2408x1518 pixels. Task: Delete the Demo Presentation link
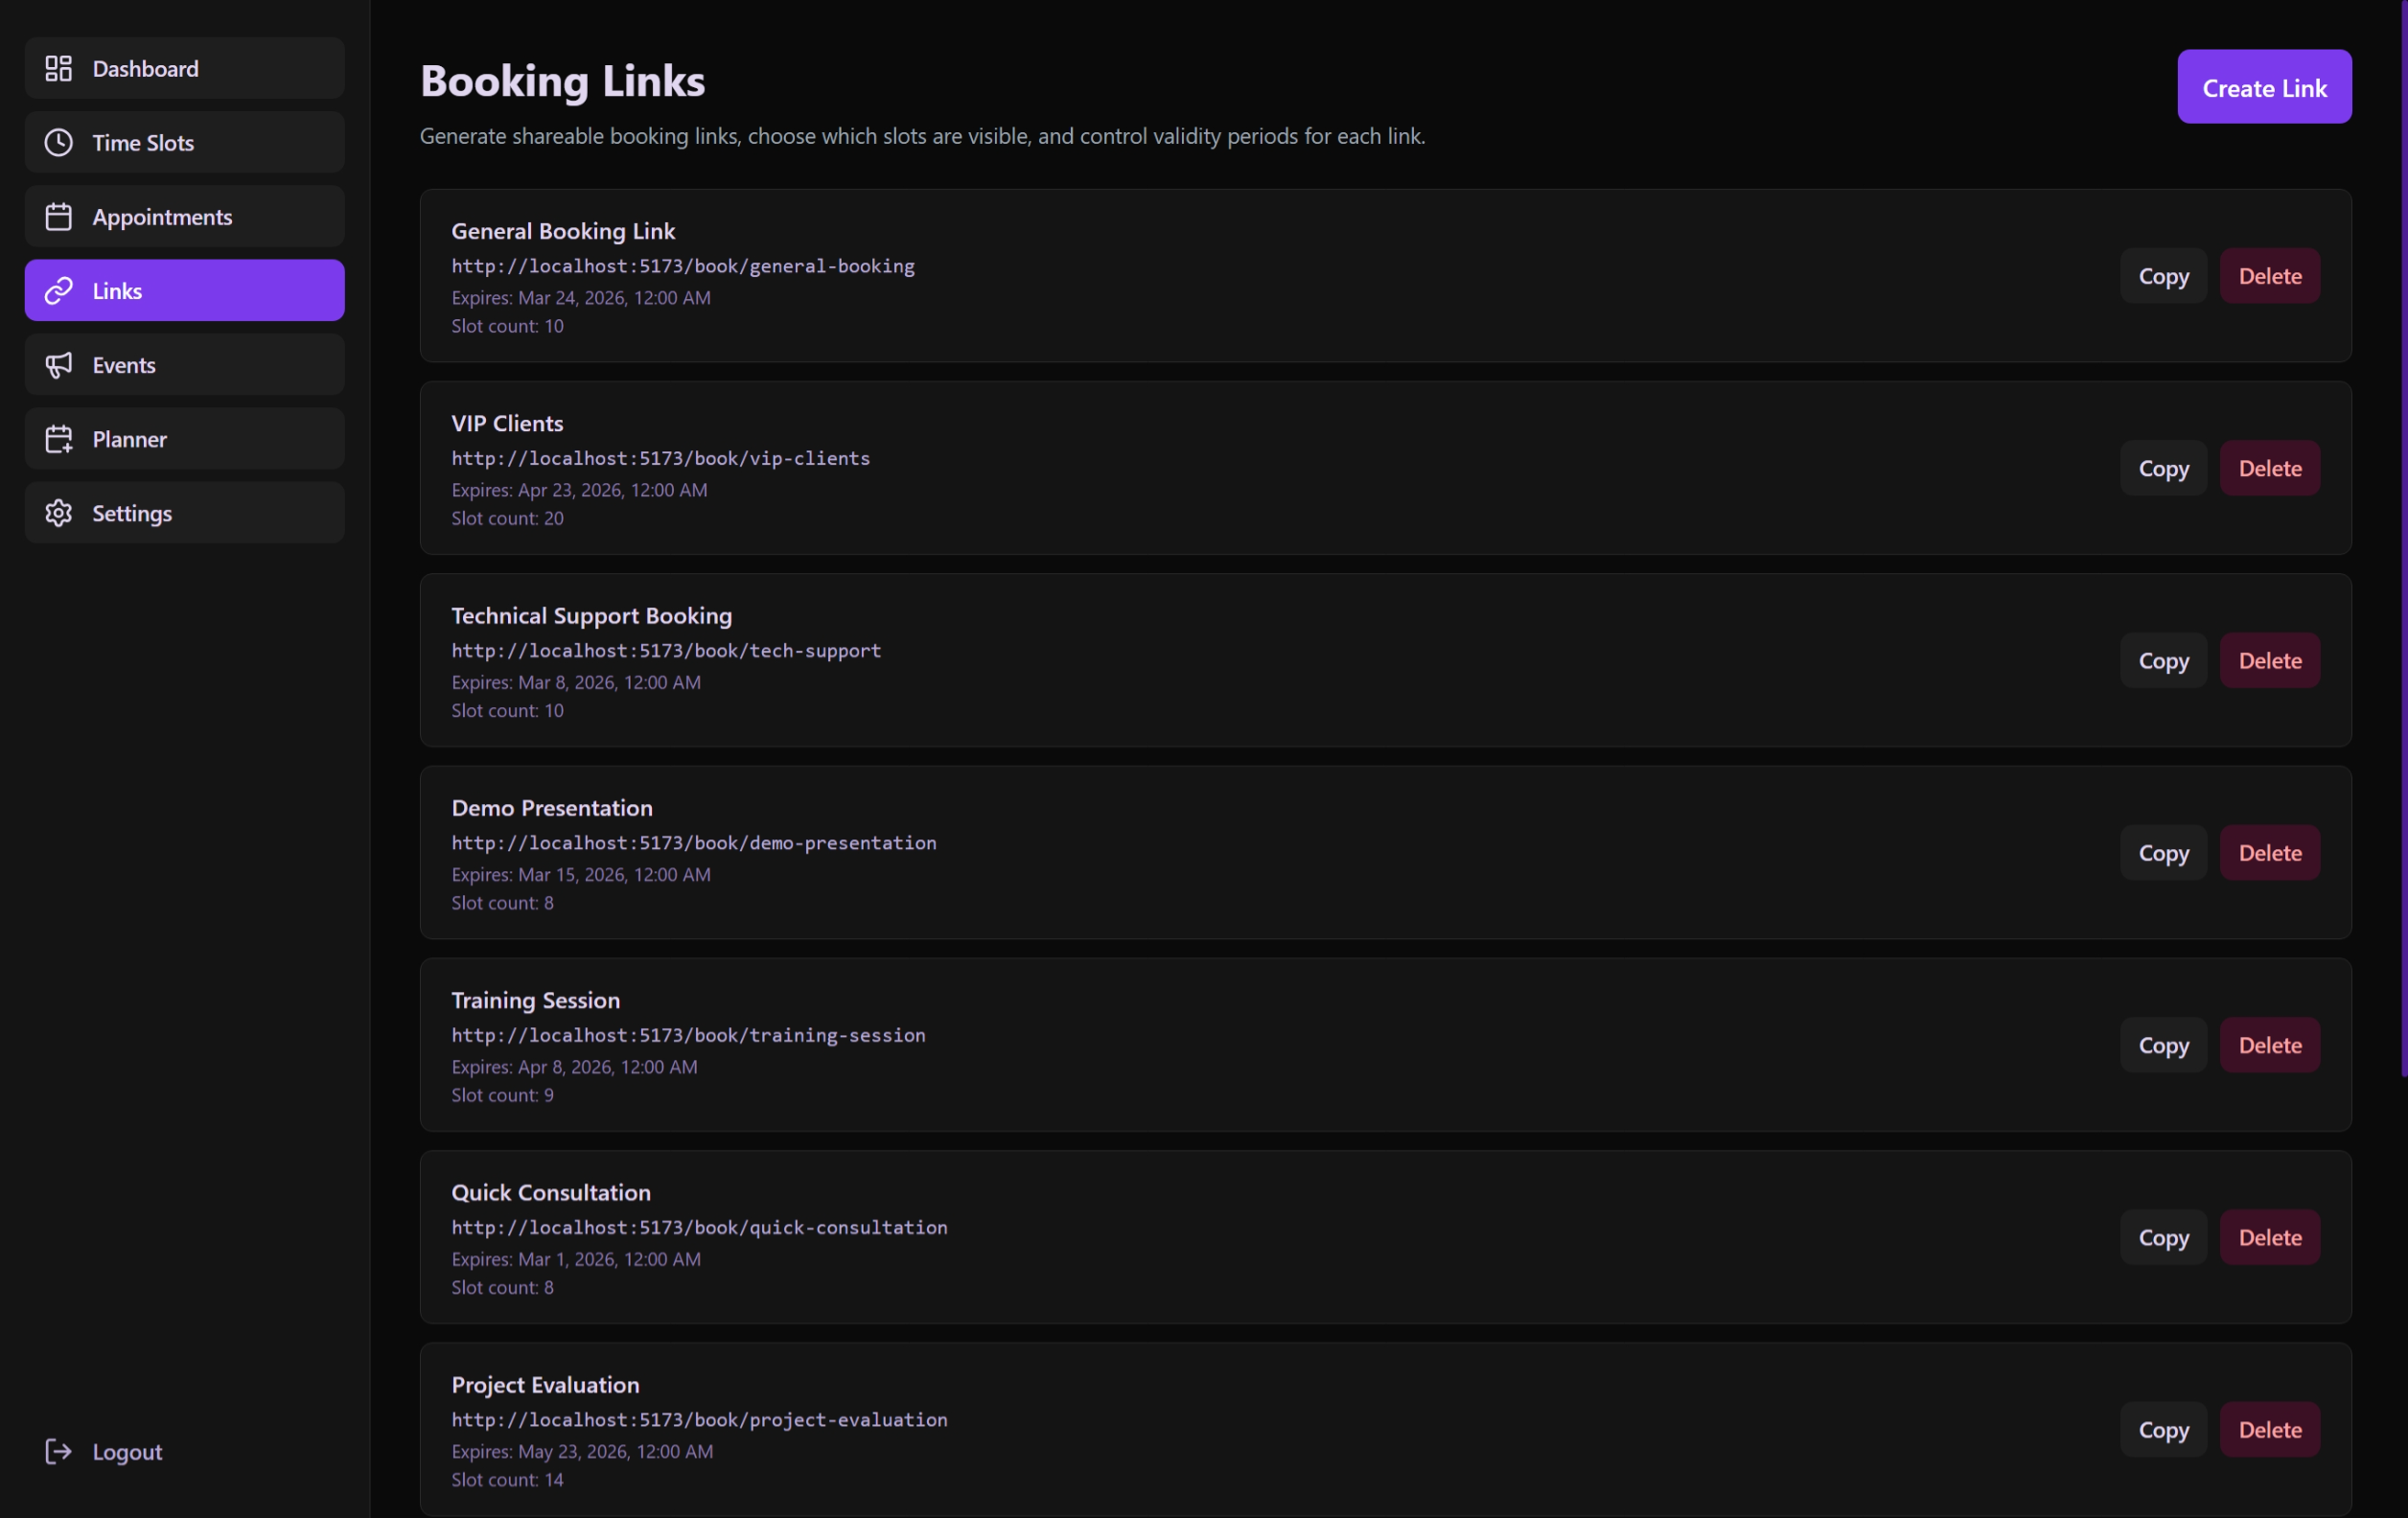(2269, 852)
